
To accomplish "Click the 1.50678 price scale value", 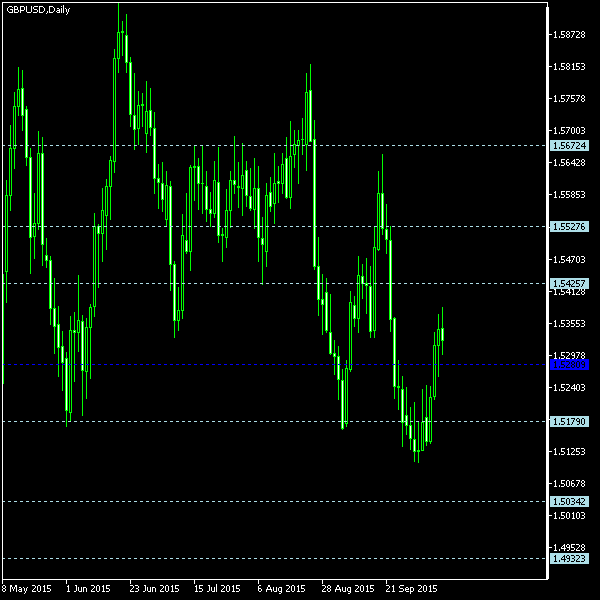I will click(x=569, y=484).
